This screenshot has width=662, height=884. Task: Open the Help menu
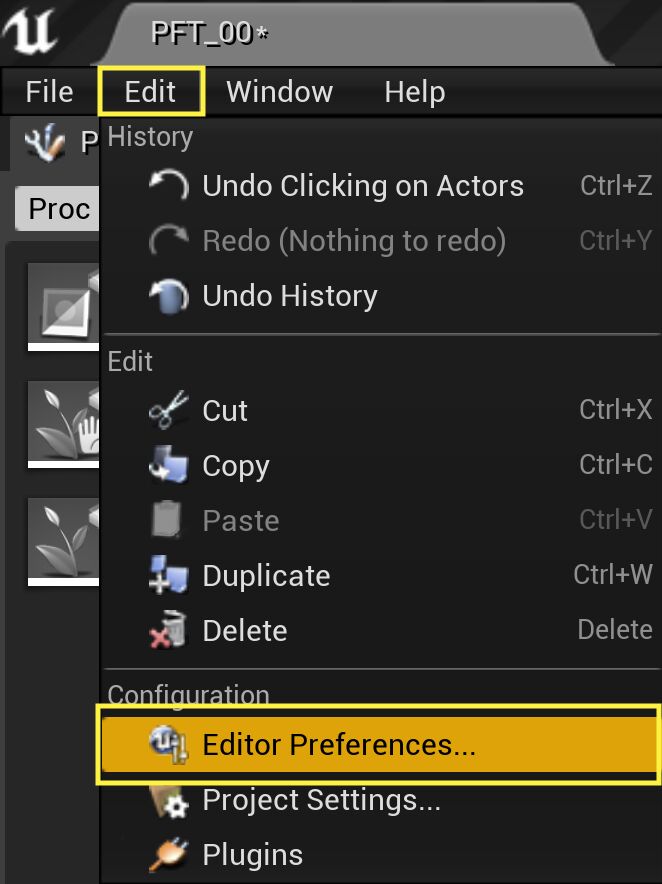pos(413,92)
